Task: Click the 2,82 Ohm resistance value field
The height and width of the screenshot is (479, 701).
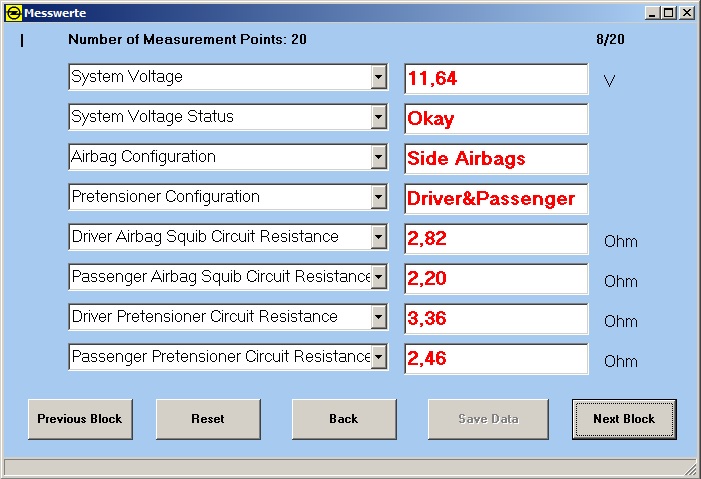Action: tap(496, 239)
